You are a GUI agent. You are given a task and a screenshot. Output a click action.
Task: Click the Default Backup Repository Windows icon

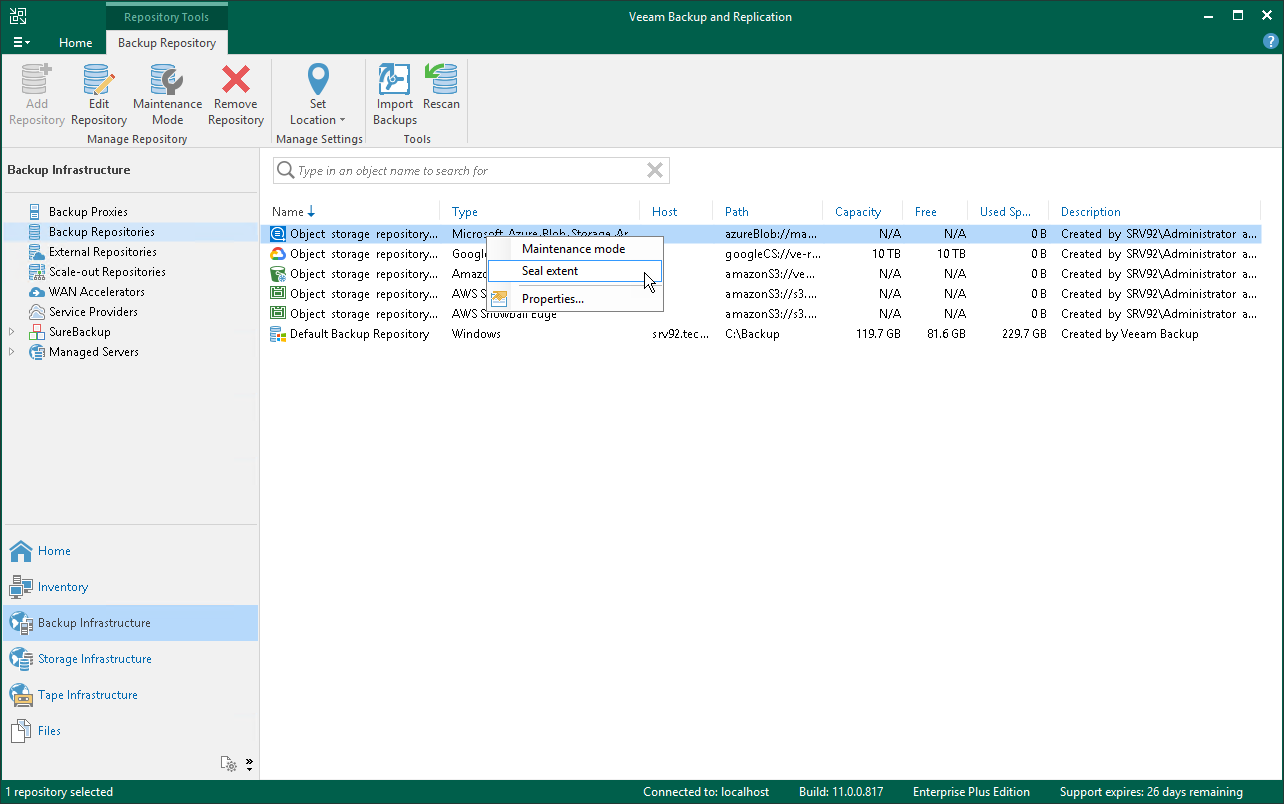[x=278, y=334]
